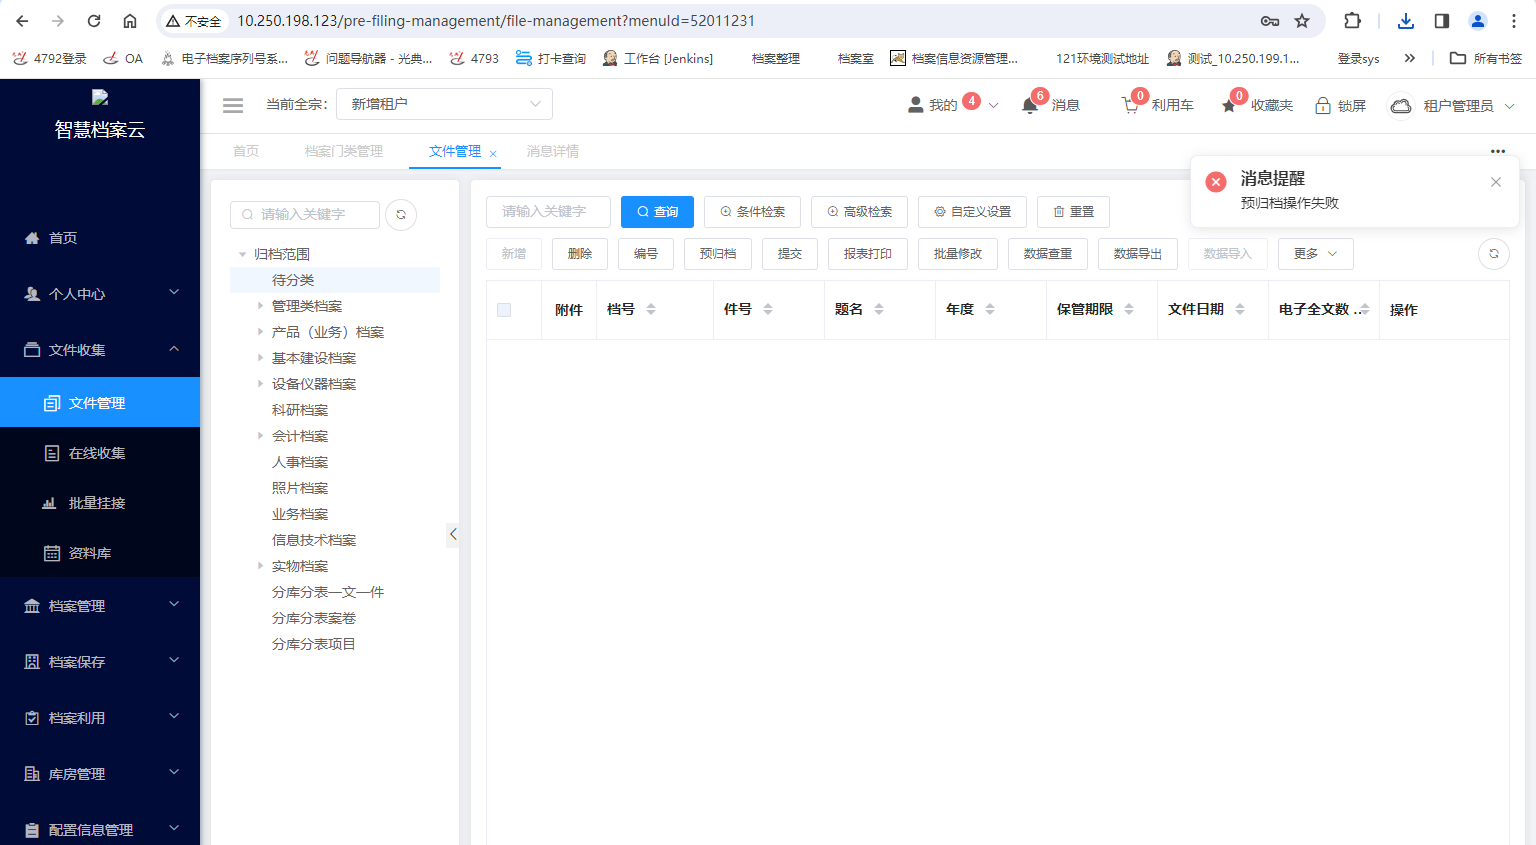This screenshot has height=845, width=1536.
Task: Expand the 管理类档案 tree node
Action: point(260,306)
